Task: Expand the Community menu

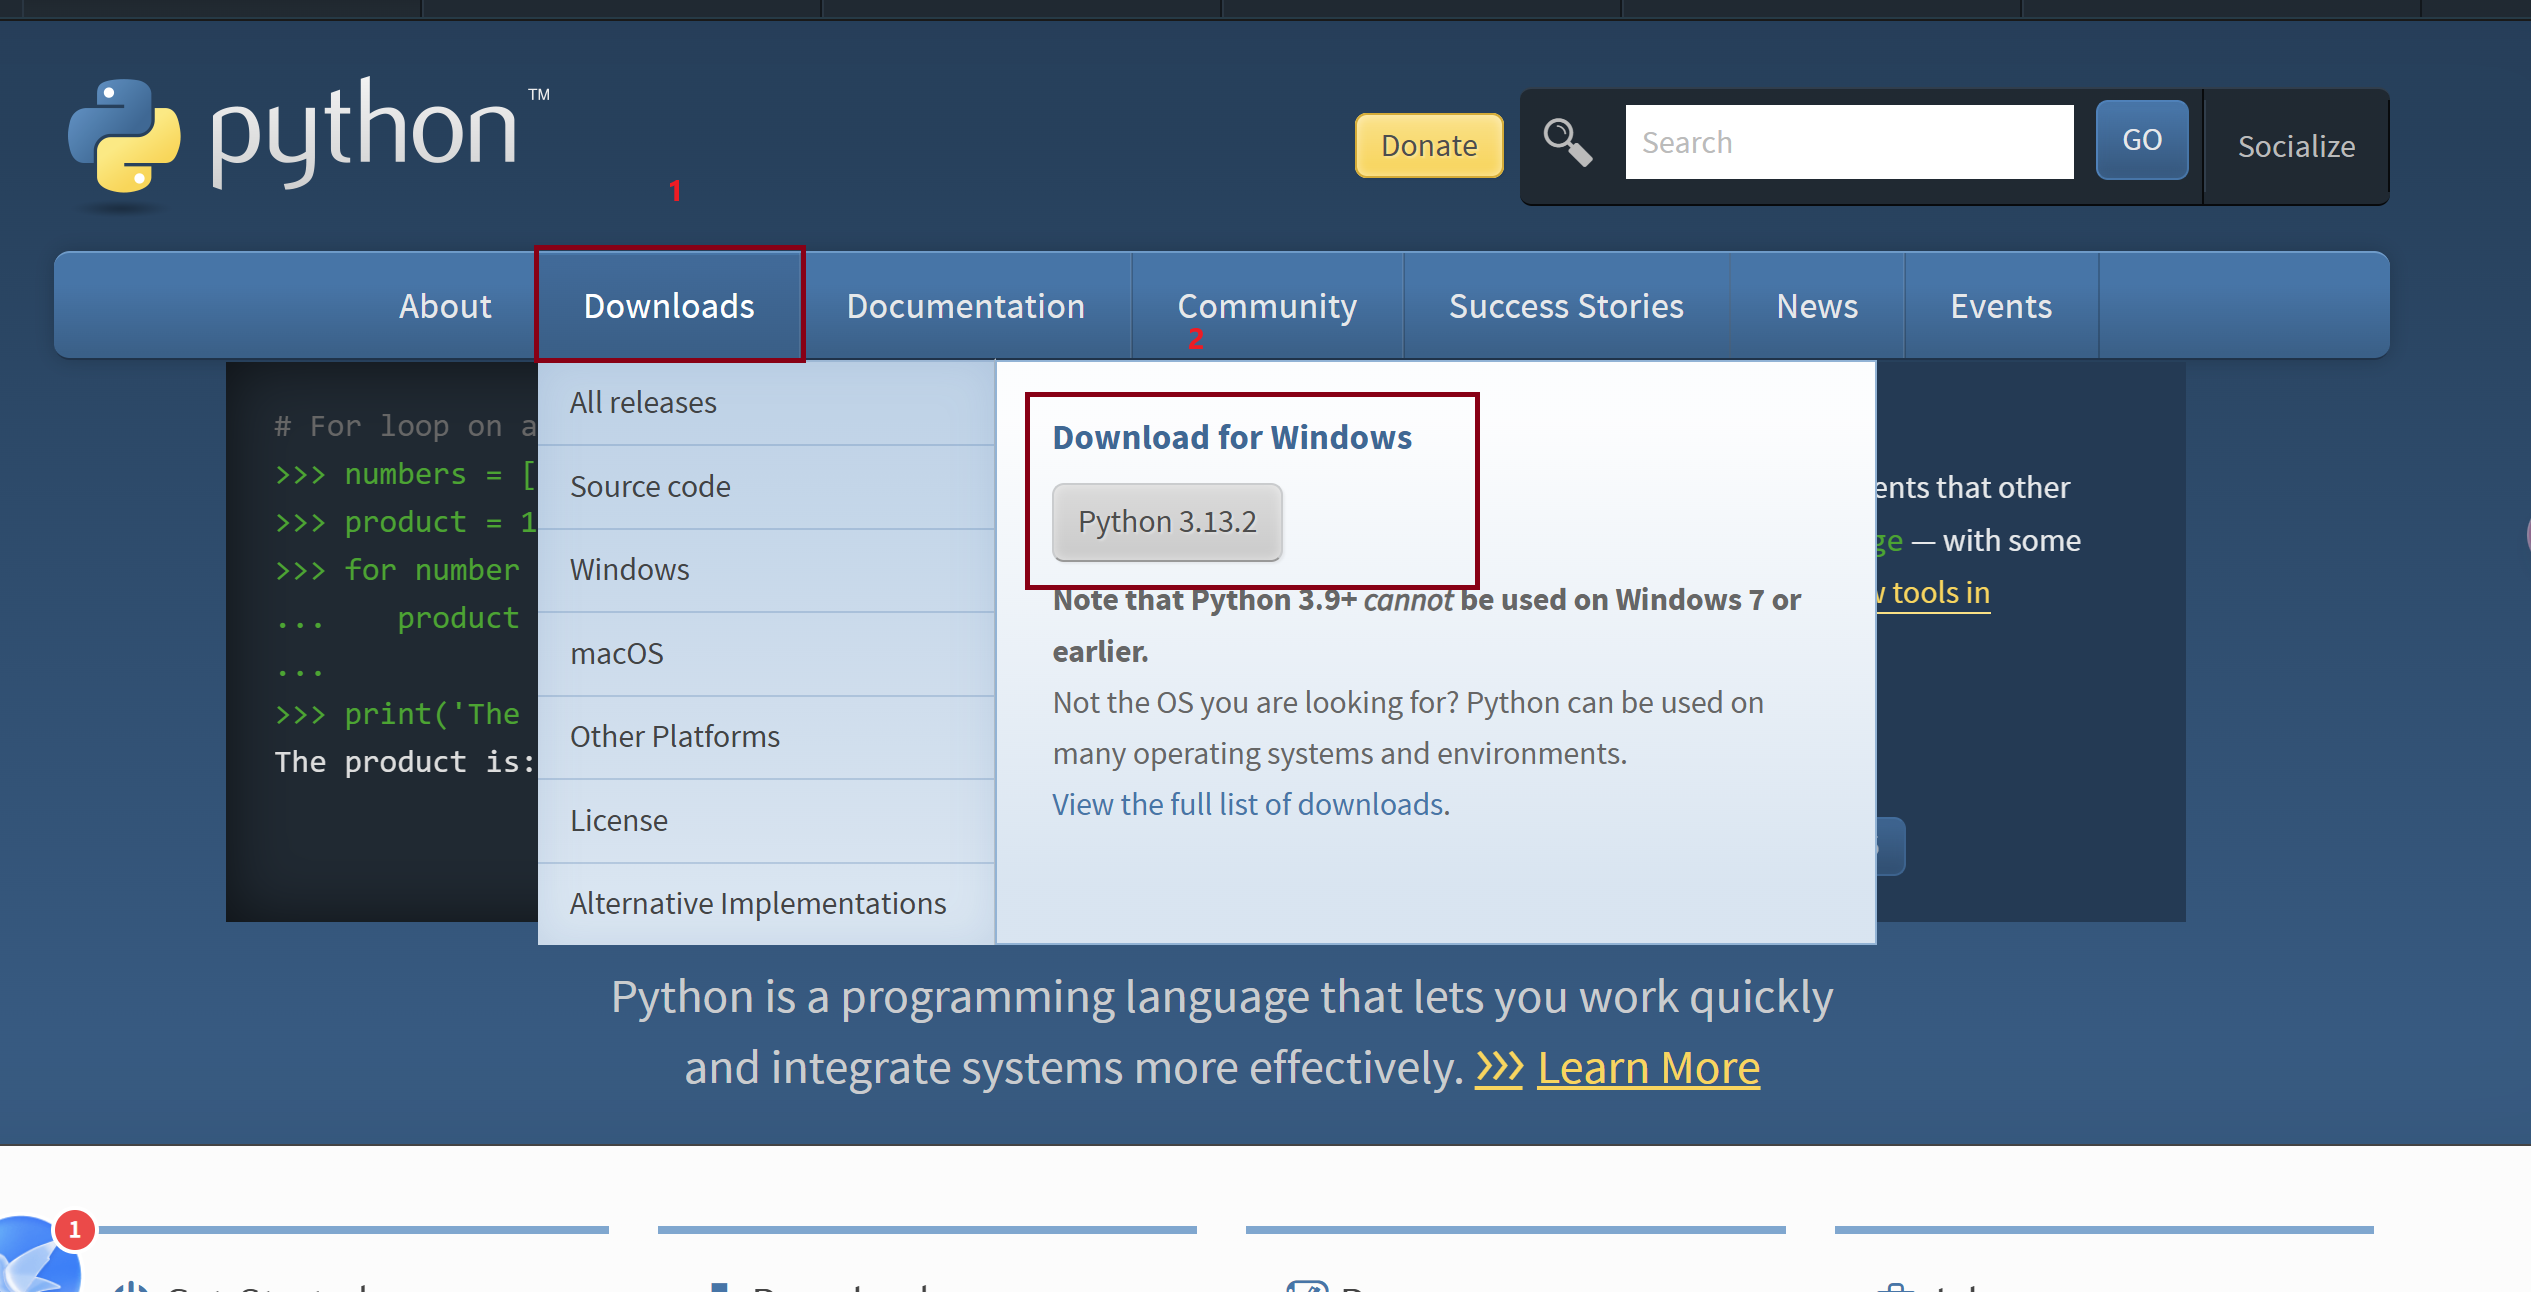Action: tap(1267, 305)
